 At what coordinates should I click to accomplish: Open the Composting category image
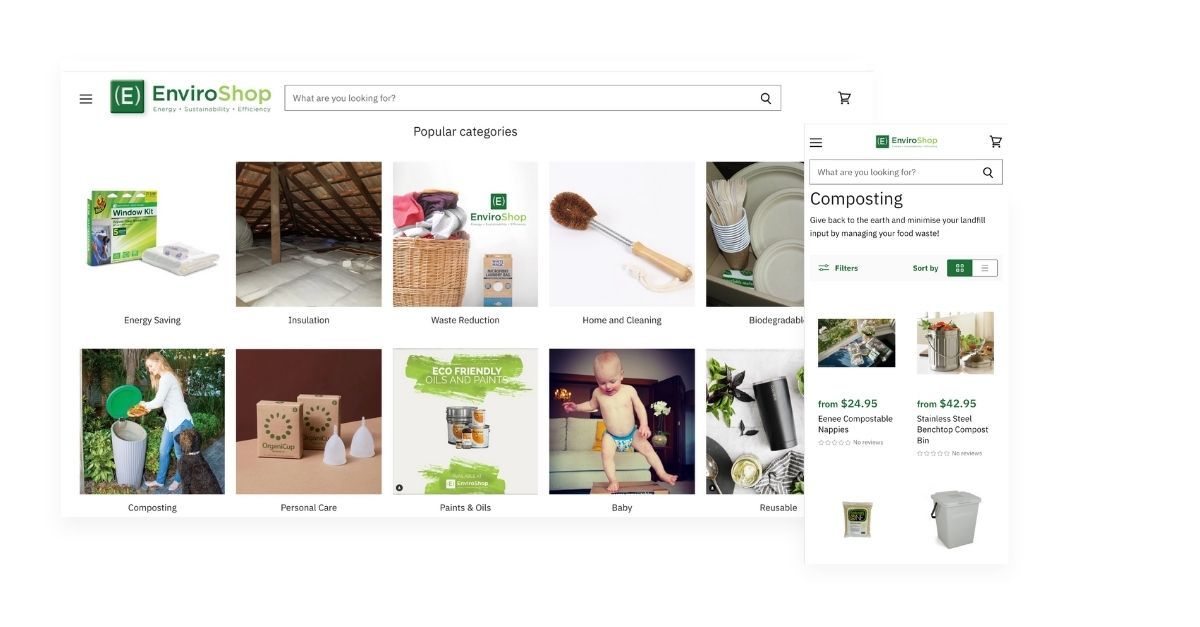click(152, 421)
